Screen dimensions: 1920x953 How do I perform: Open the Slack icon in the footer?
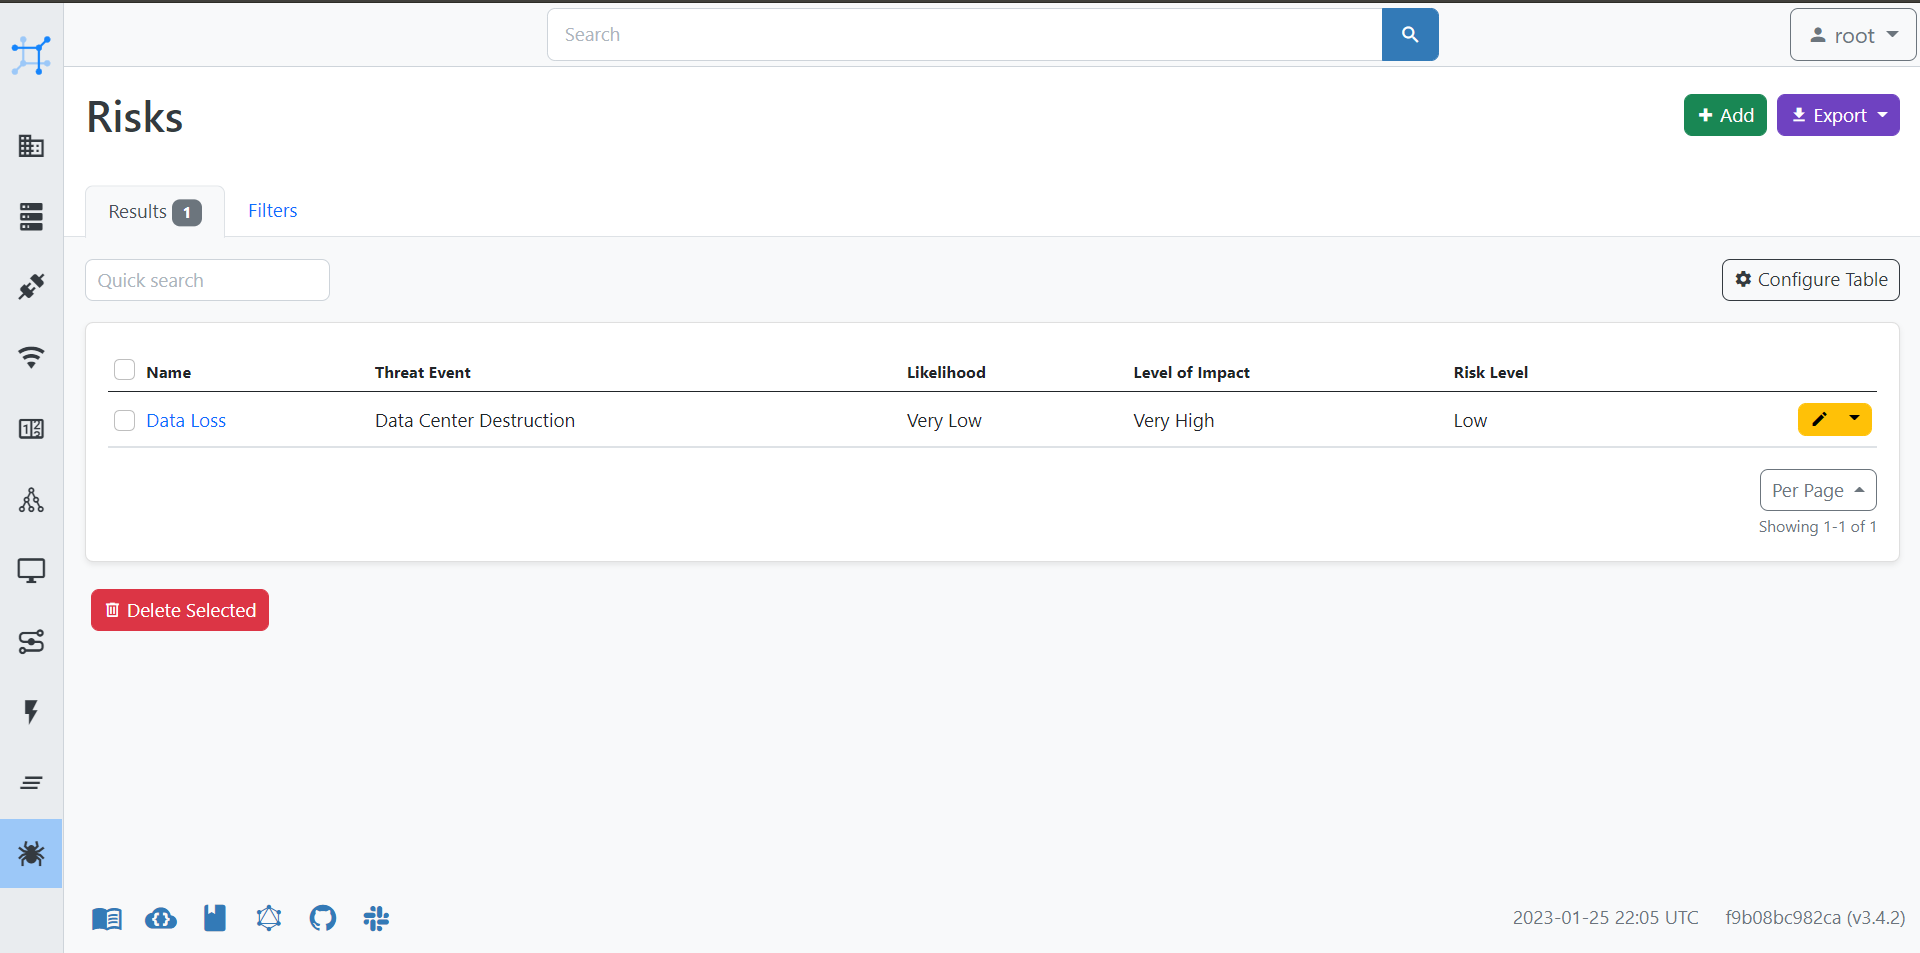[376, 918]
